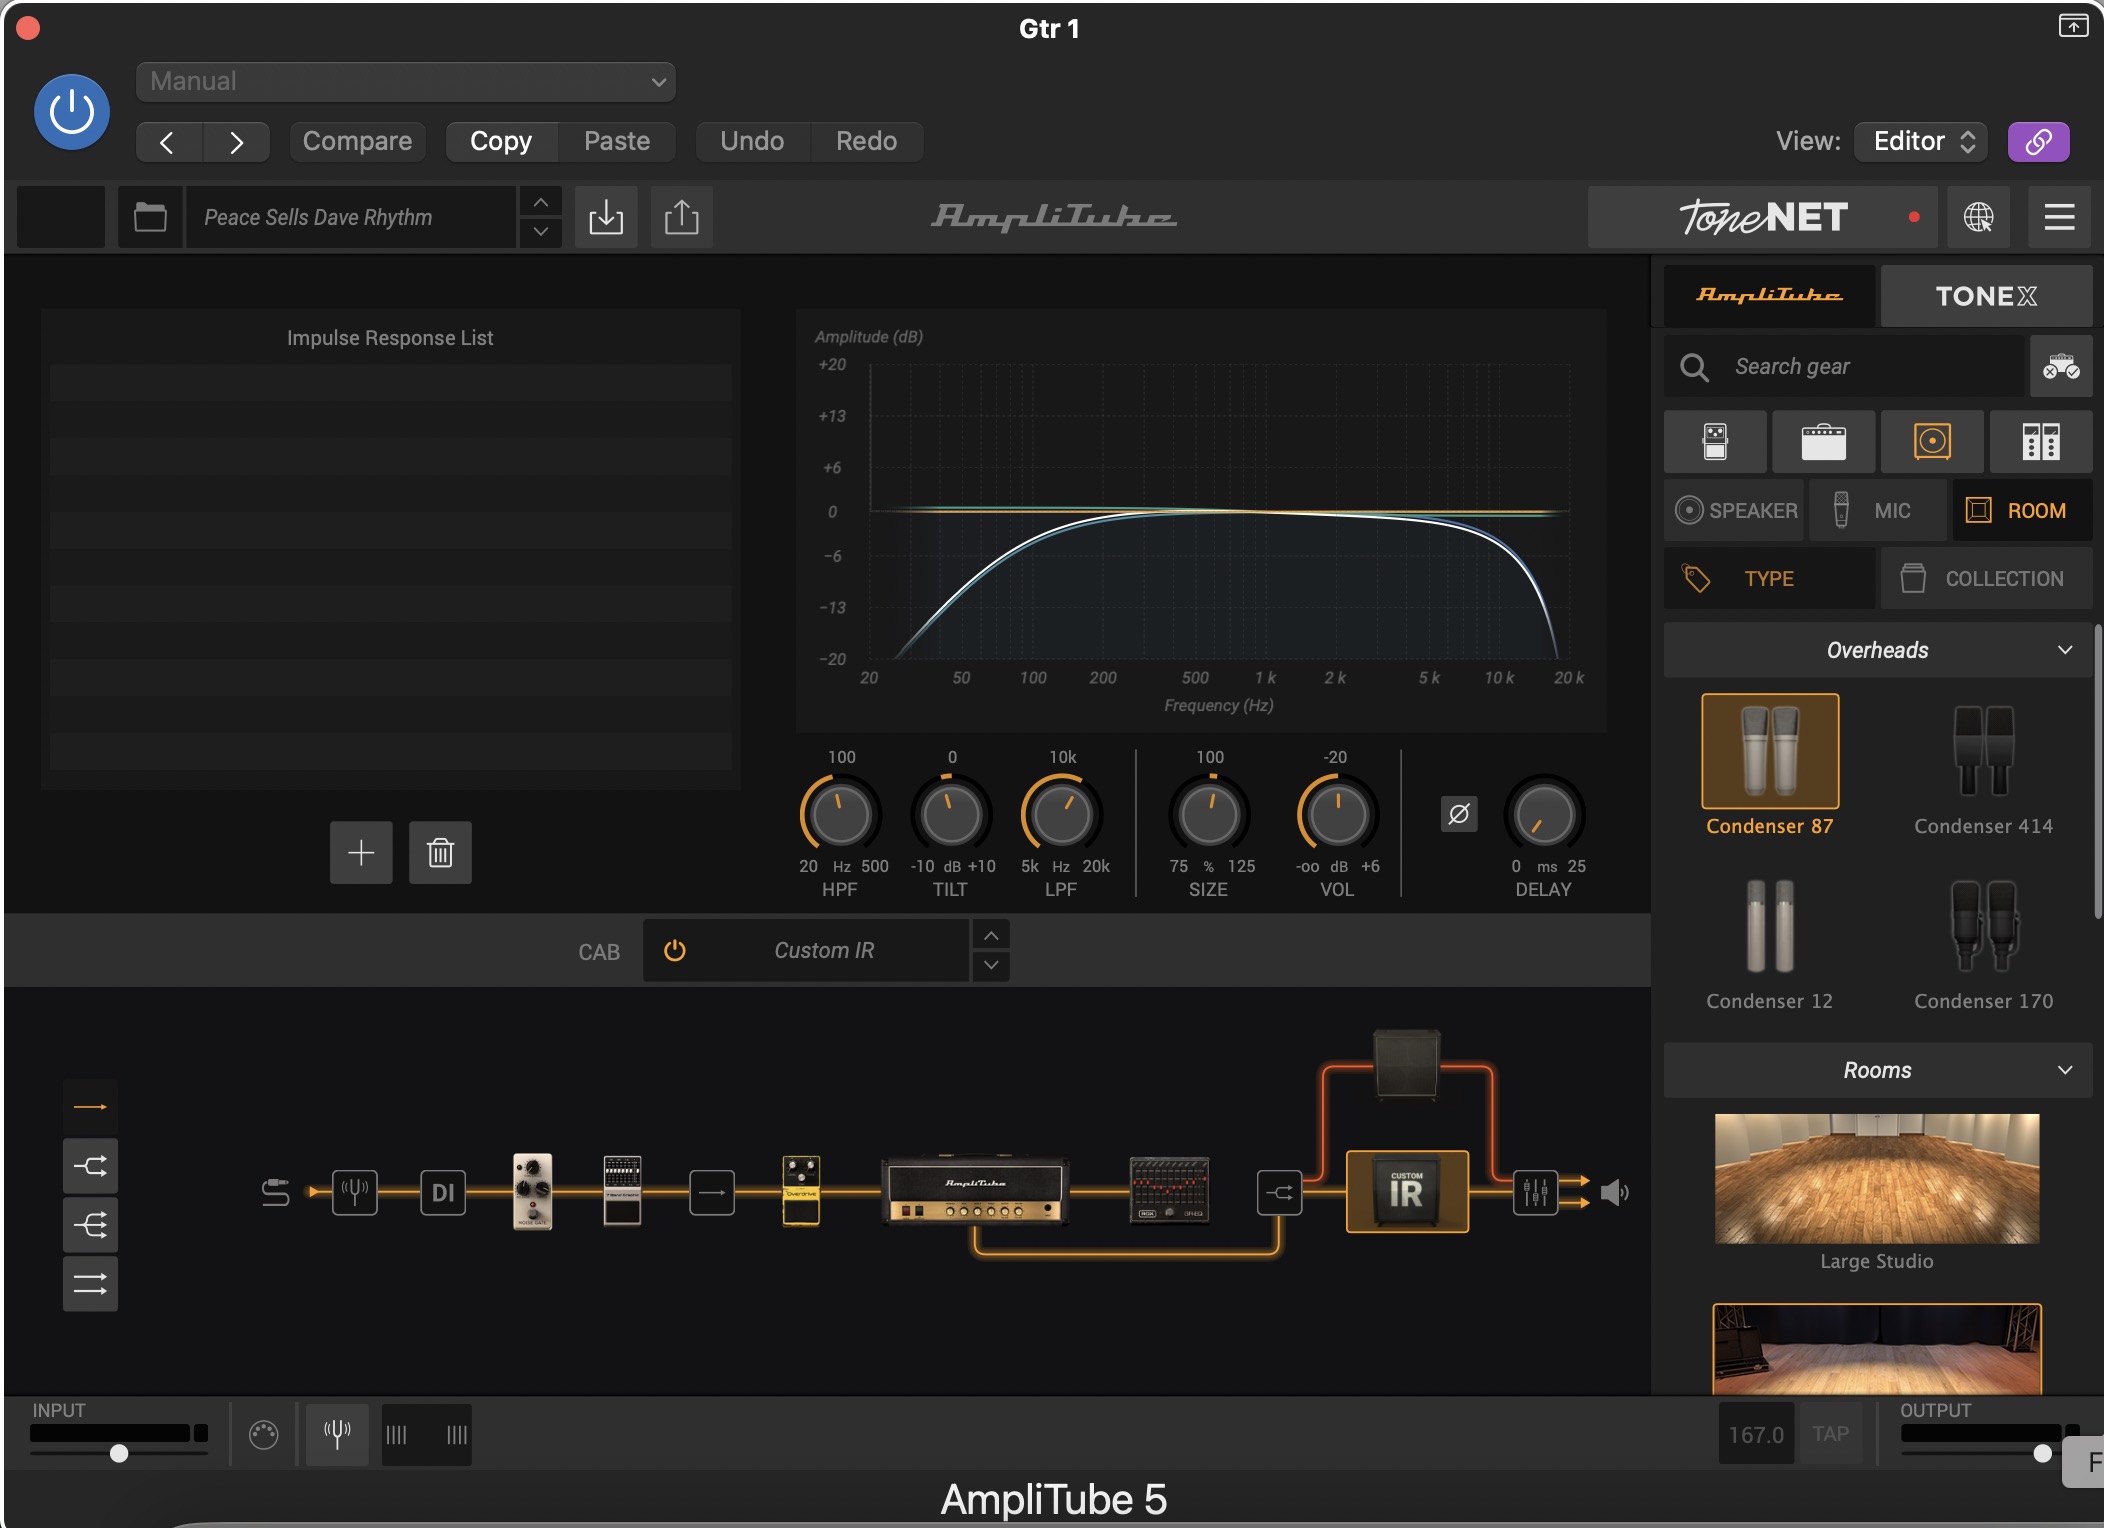Click the Redo button
The width and height of the screenshot is (2104, 1528).
(x=866, y=141)
